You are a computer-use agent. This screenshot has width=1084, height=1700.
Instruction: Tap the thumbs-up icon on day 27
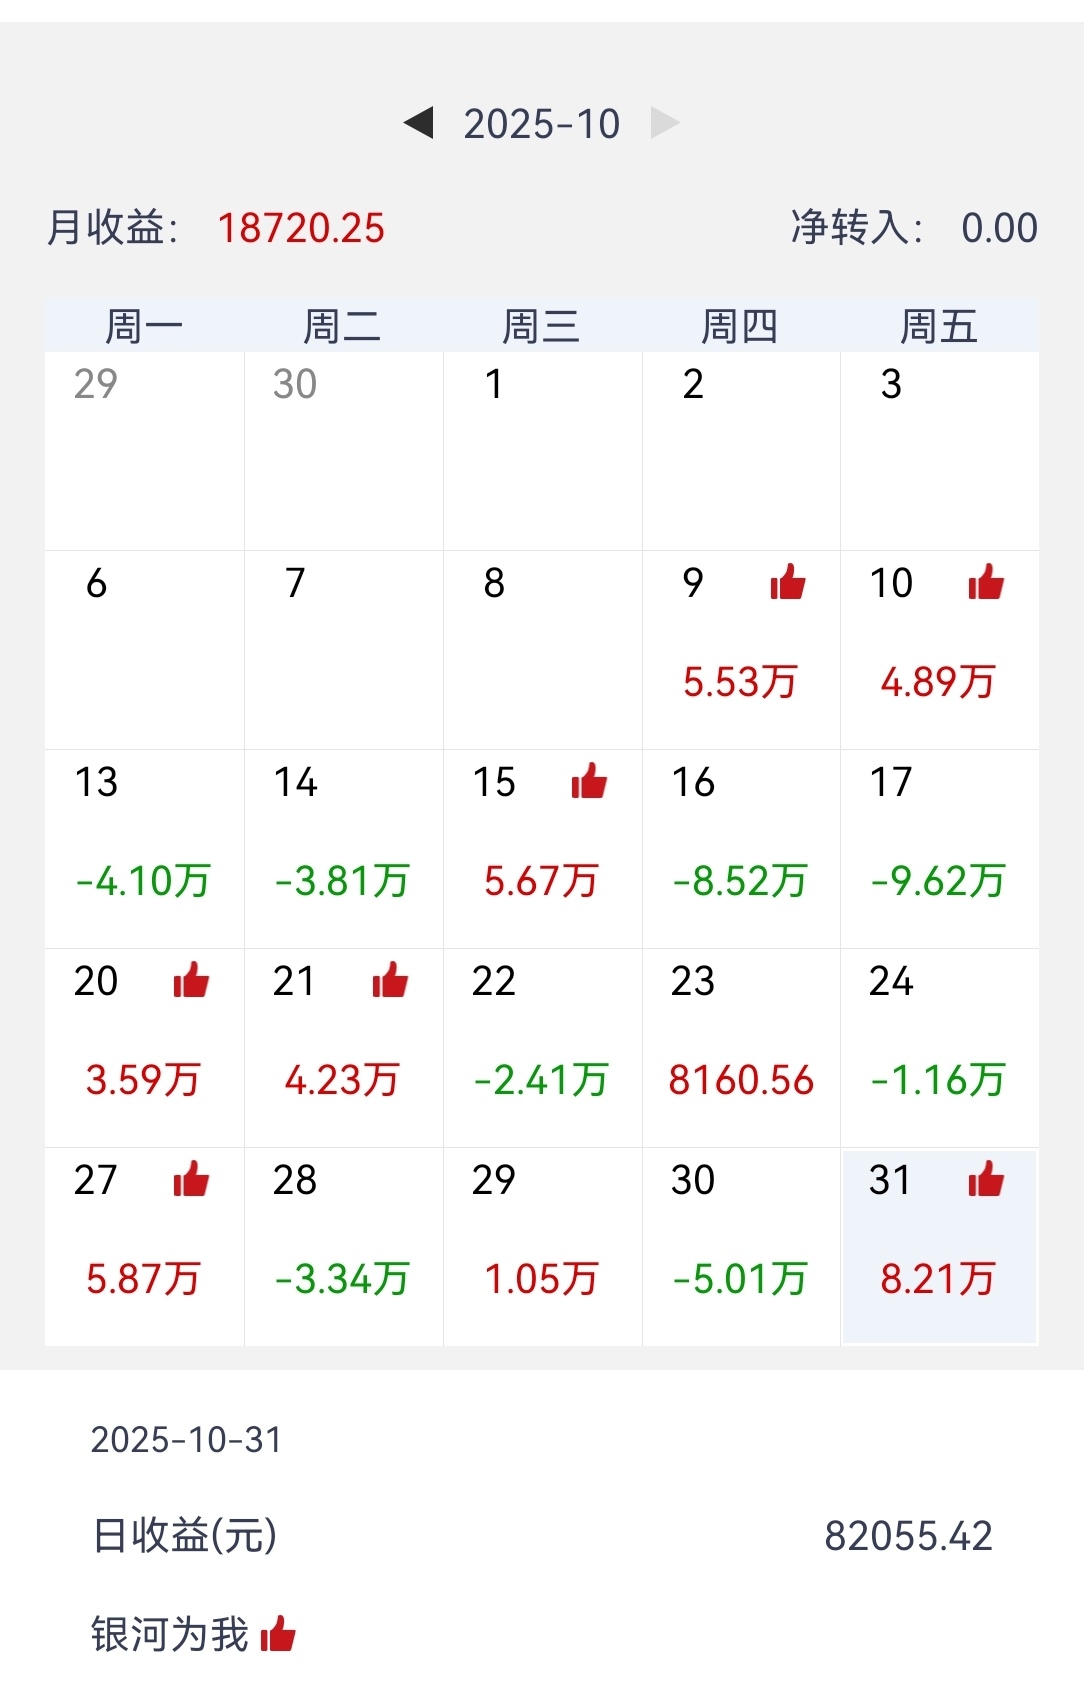191,1179
